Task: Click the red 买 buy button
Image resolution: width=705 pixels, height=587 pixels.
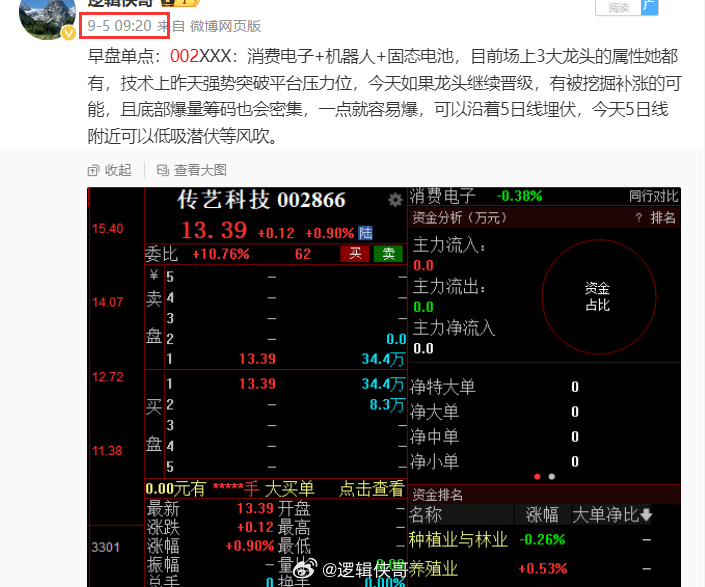Action: pyautogui.click(x=355, y=254)
